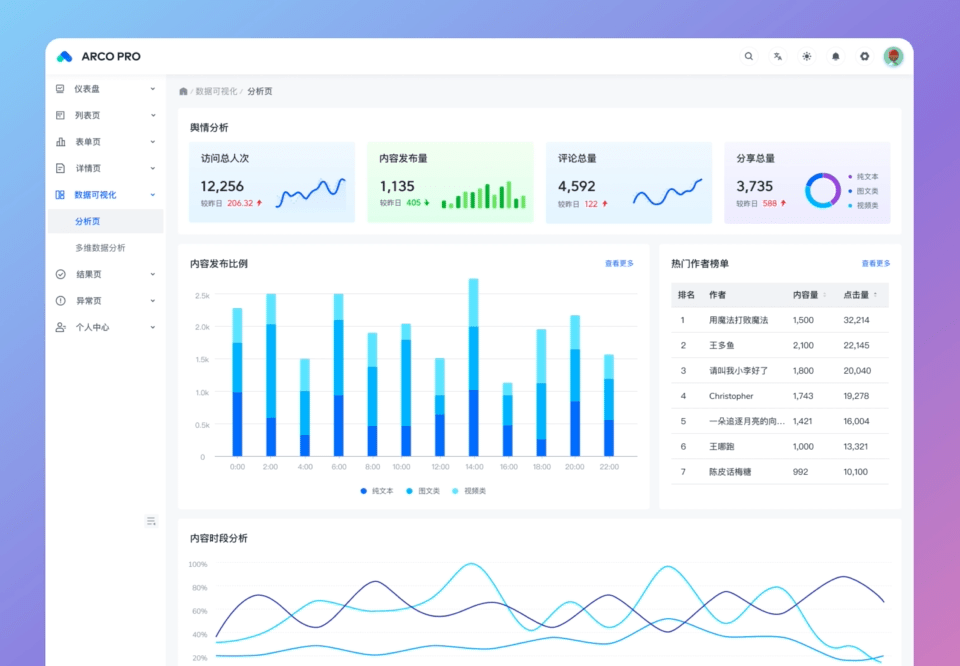Click the user avatar in header
The width and height of the screenshot is (960, 666).
[x=893, y=56]
